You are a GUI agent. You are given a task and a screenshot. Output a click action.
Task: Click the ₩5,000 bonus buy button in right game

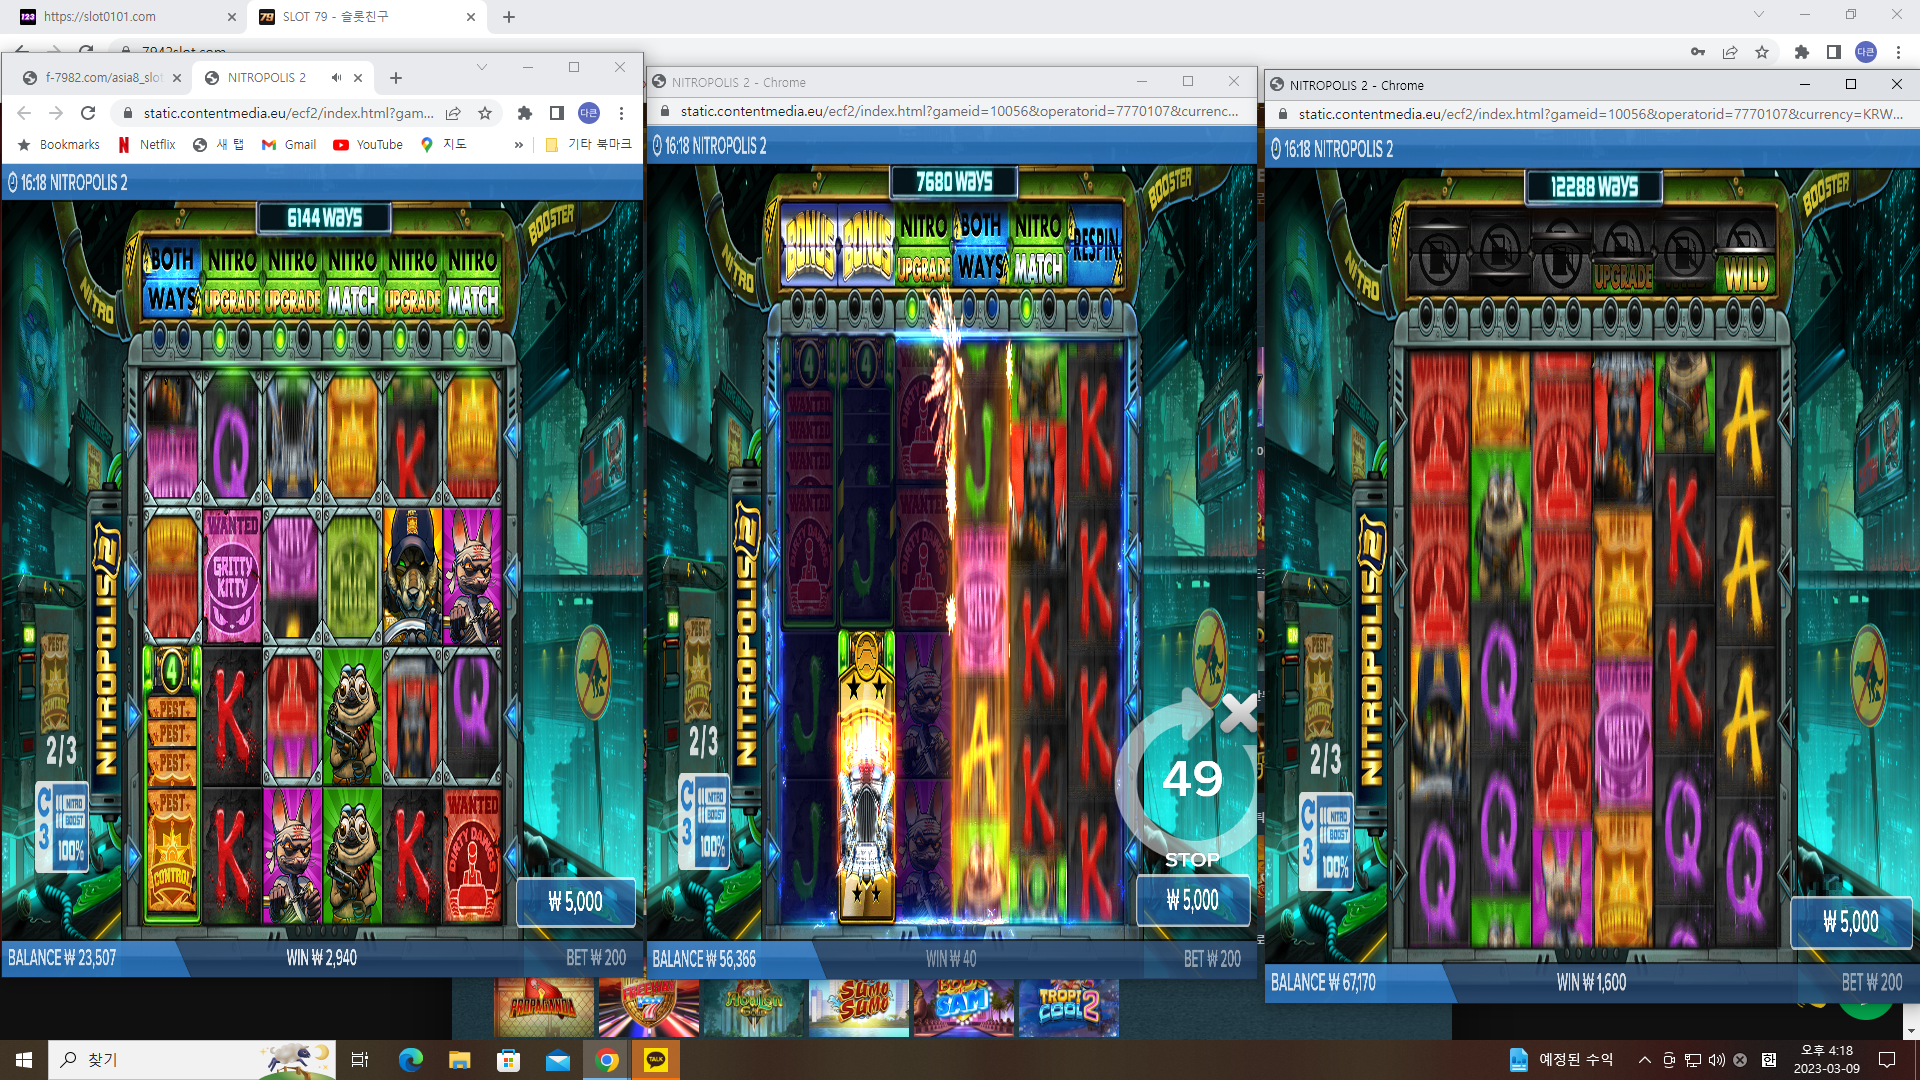pyautogui.click(x=1851, y=921)
